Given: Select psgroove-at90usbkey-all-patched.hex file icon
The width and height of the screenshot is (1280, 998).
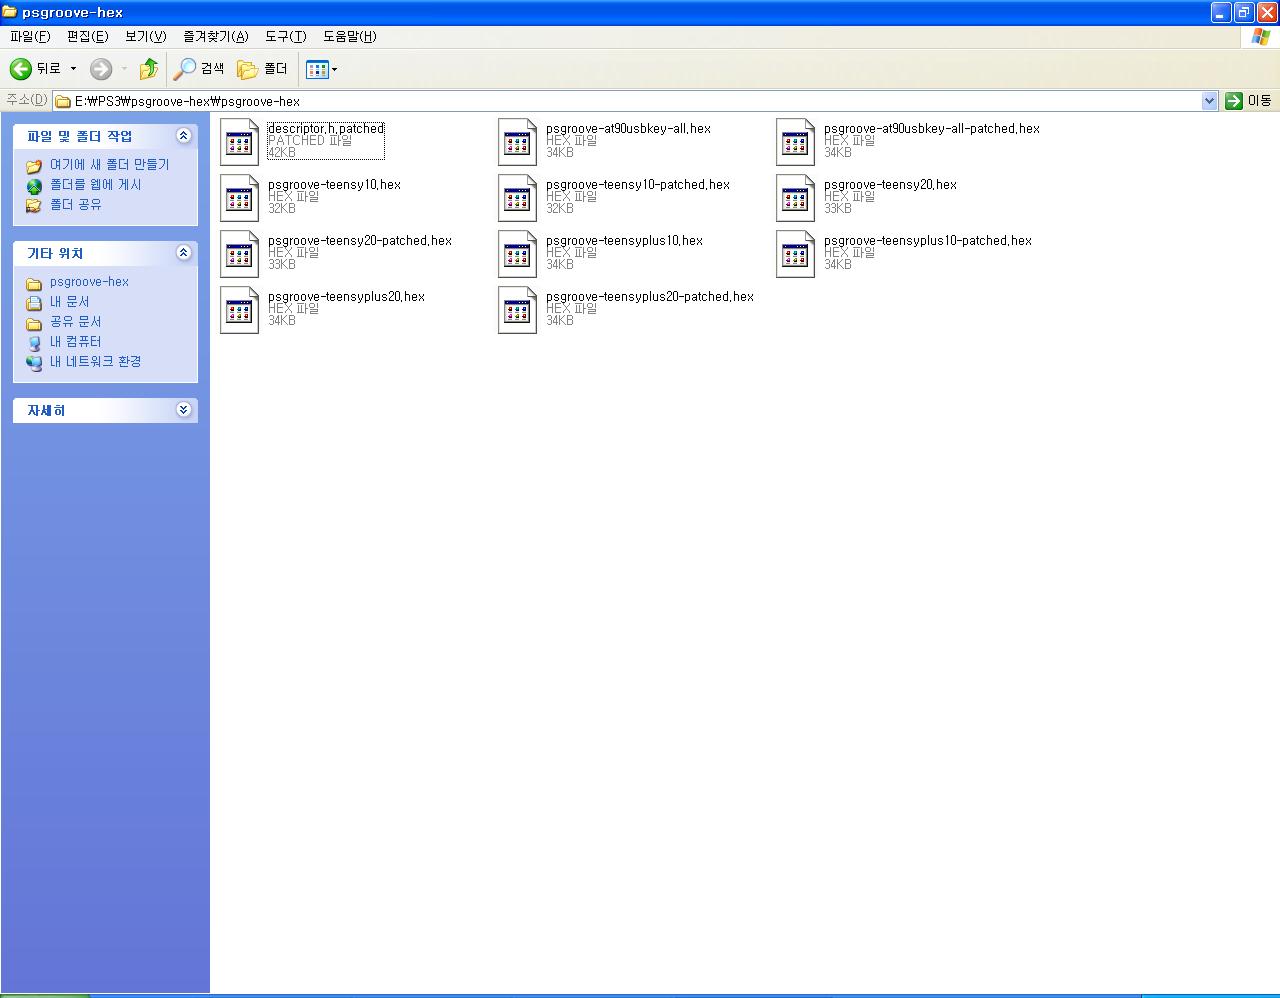Looking at the screenshot, I should 795,142.
